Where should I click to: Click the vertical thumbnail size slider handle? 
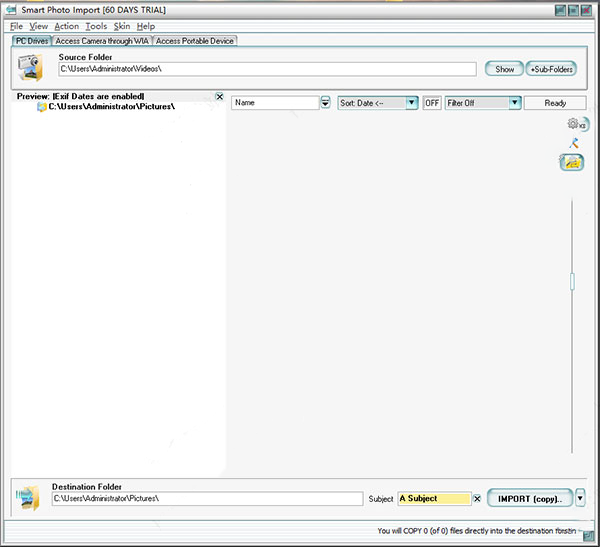pyautogui.click(x=572, y=281)
